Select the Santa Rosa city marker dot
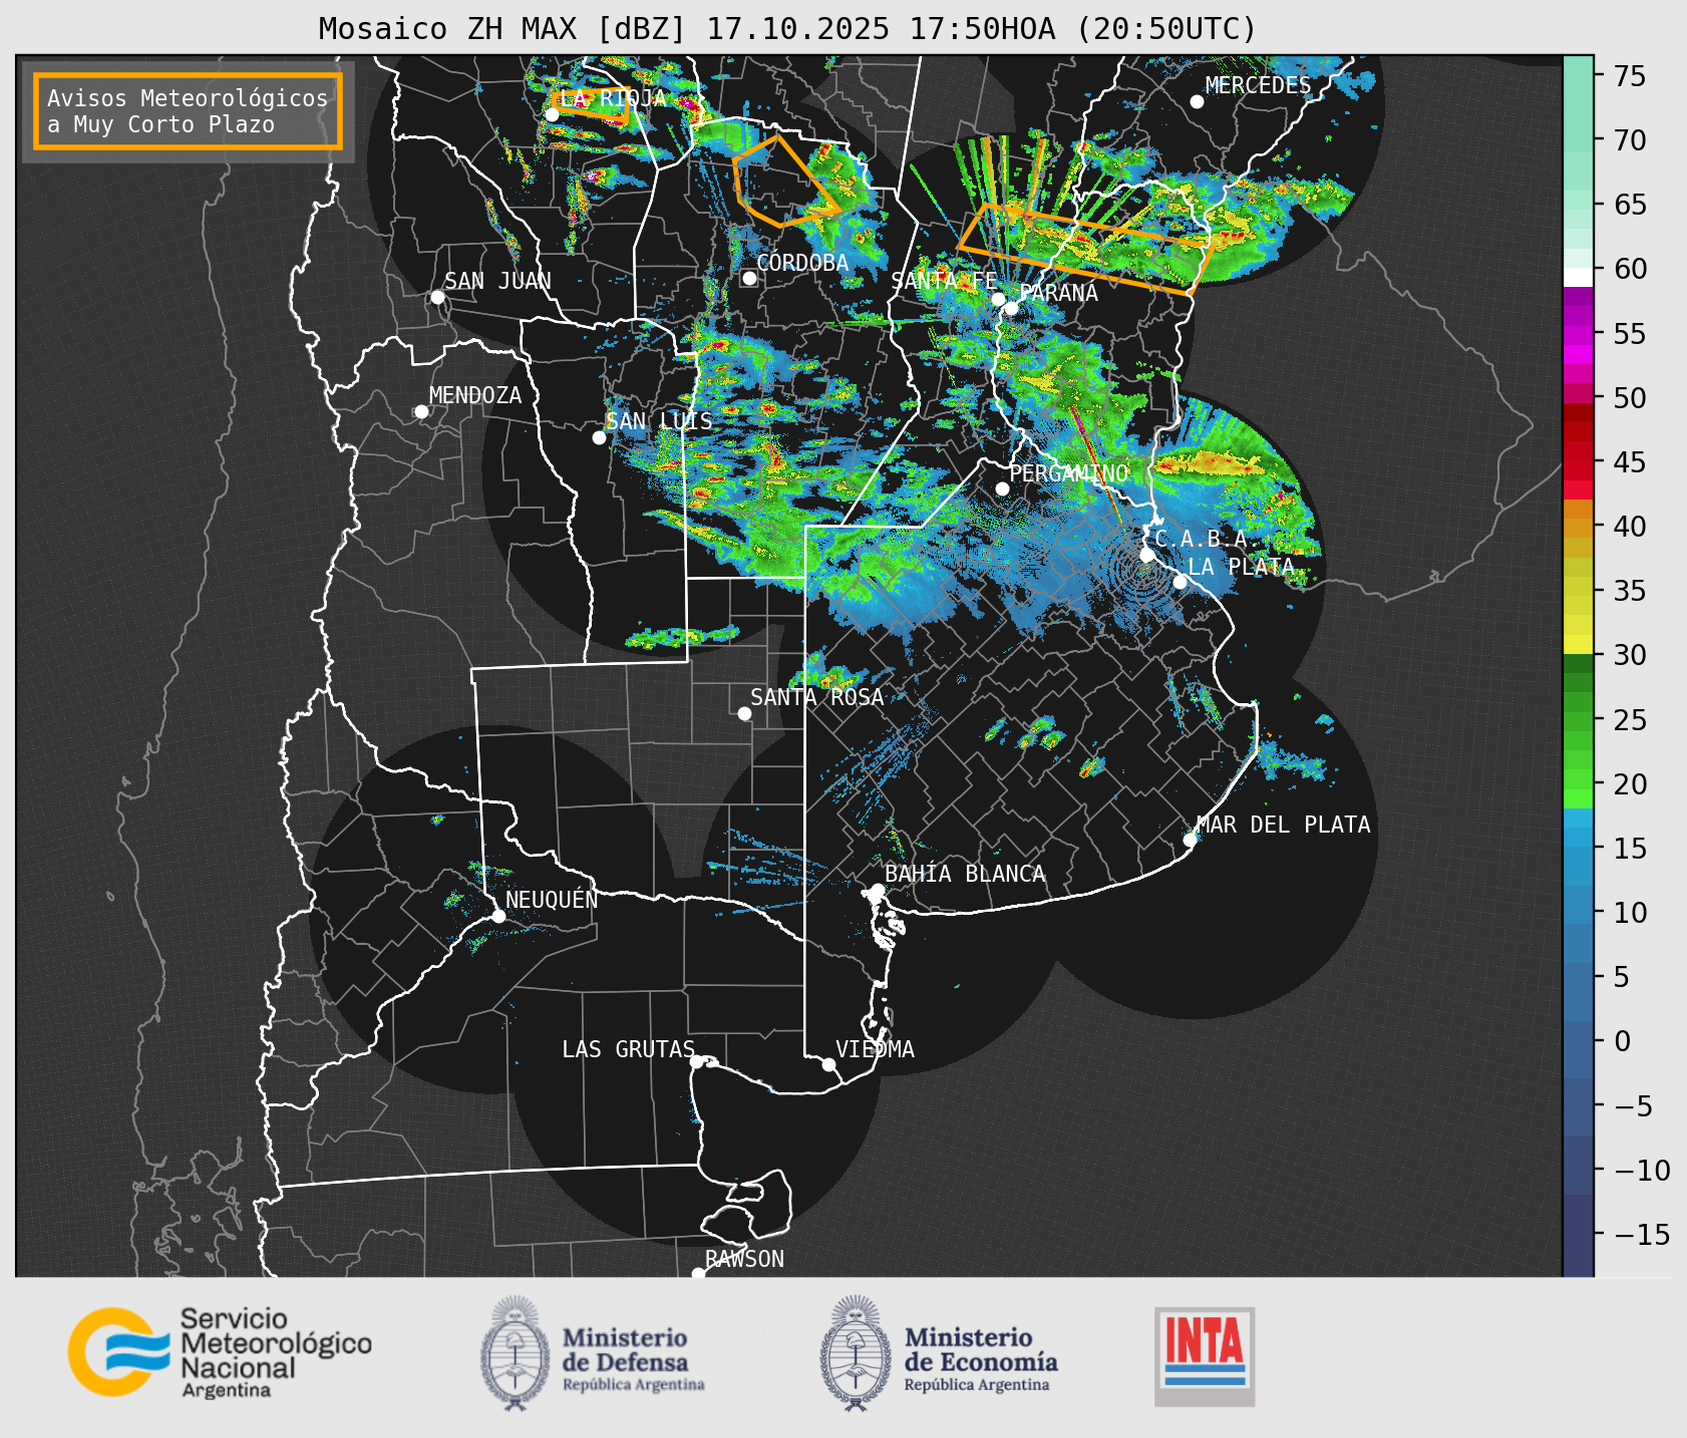Viewport: 1687px width, 1438px height. [x=744, y=713]
